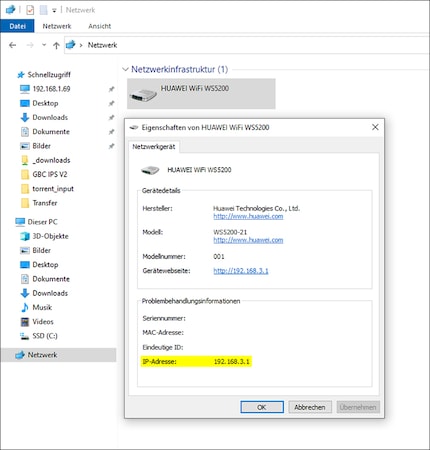Click OK in the properties dialog
This screenshot has height=450, width=430.
pos(262,407)
